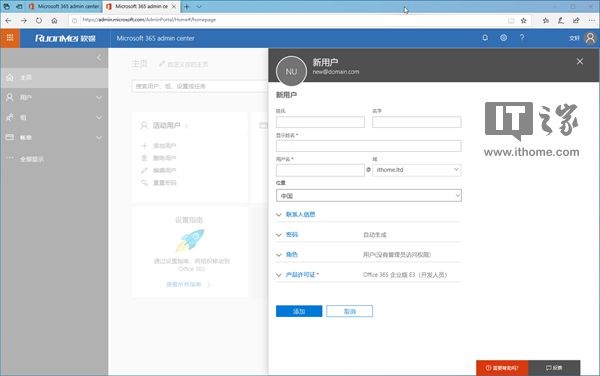This screenshot has height=376, width=600.
Task: Open the ithome.ltd domain dropdown
Action: 417,170
